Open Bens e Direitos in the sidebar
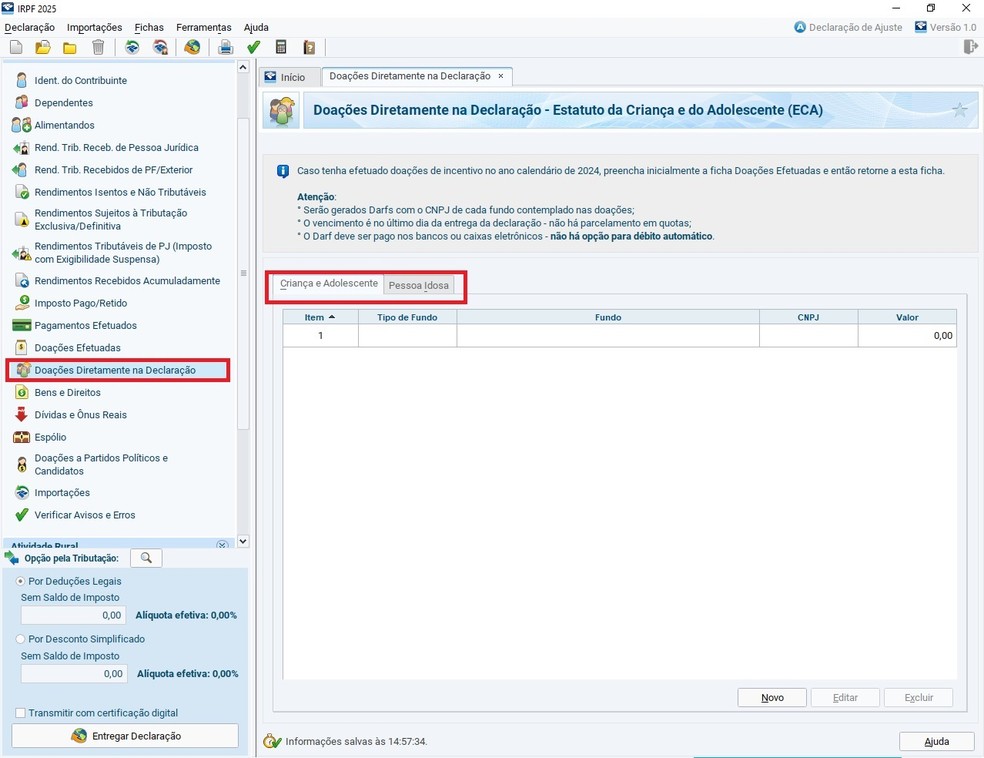 (x=67, y=393)
